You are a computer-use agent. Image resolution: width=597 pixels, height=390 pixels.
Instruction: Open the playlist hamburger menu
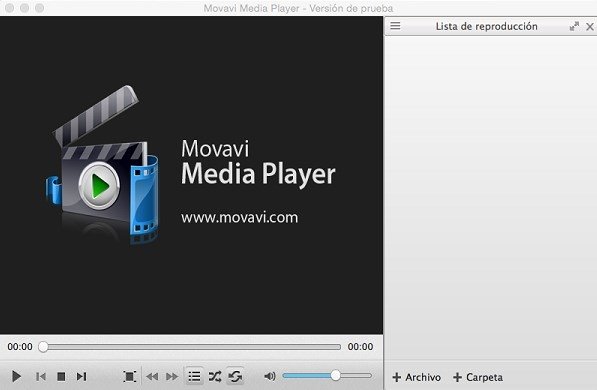395,26
